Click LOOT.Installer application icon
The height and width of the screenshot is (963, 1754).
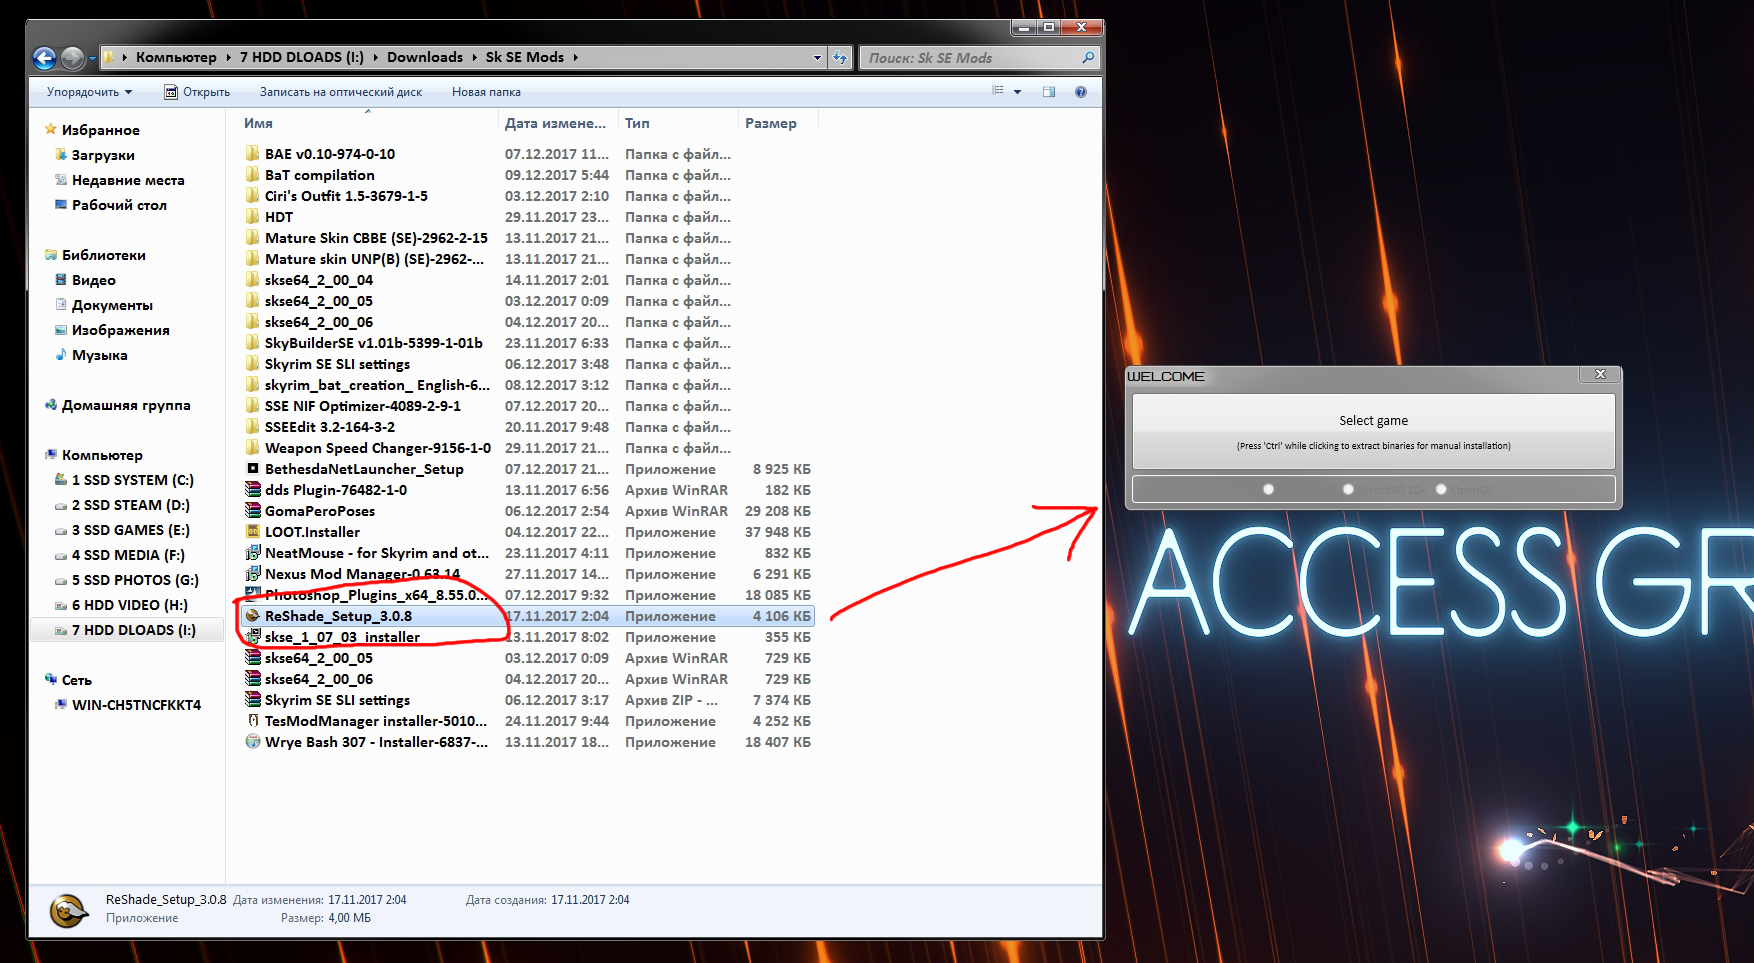click(x=253, y=532)
